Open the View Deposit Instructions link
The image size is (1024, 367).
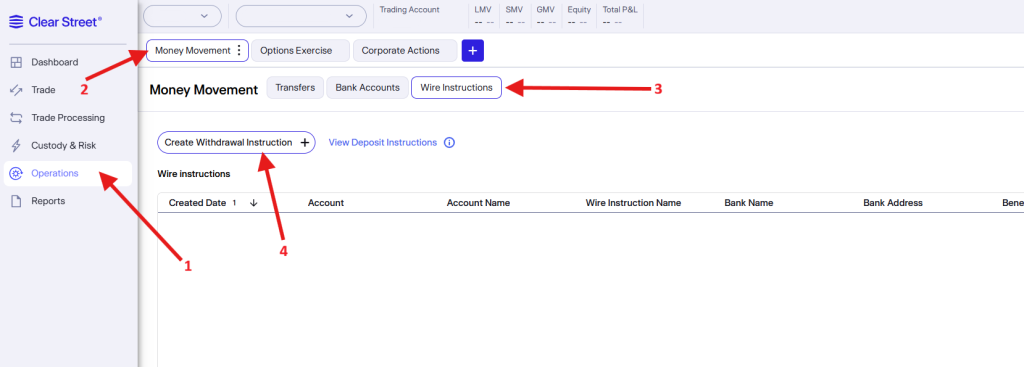click(x=383, y=142)
